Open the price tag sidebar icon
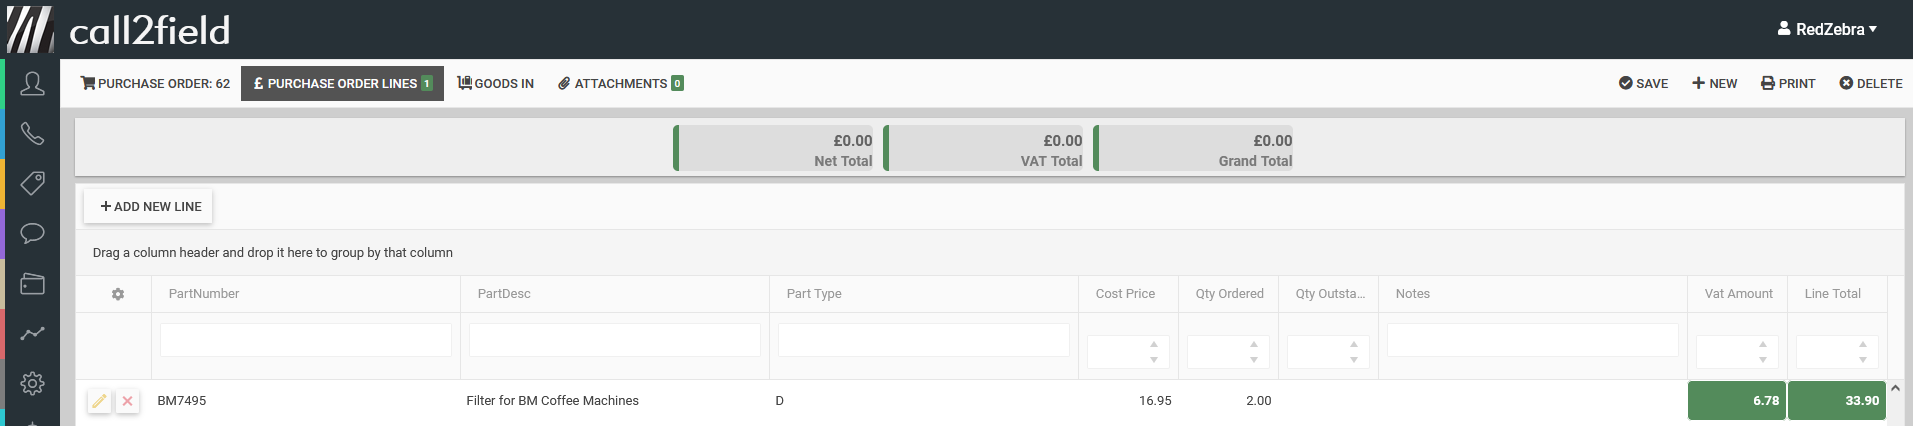 point(32,183)
